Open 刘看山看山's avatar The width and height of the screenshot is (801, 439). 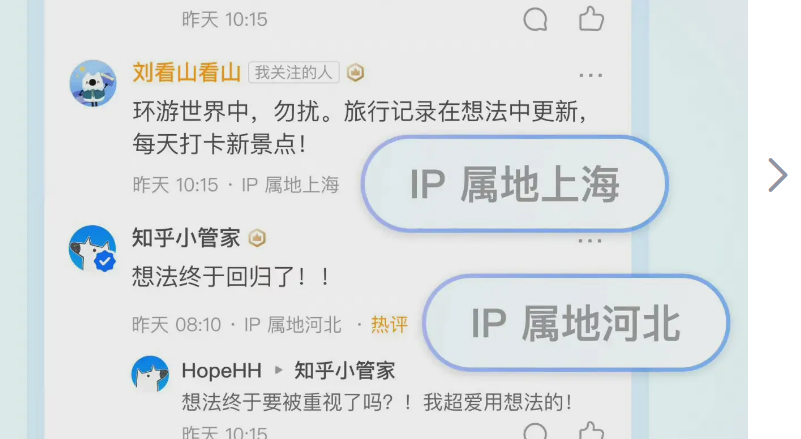tap(93, 83)
